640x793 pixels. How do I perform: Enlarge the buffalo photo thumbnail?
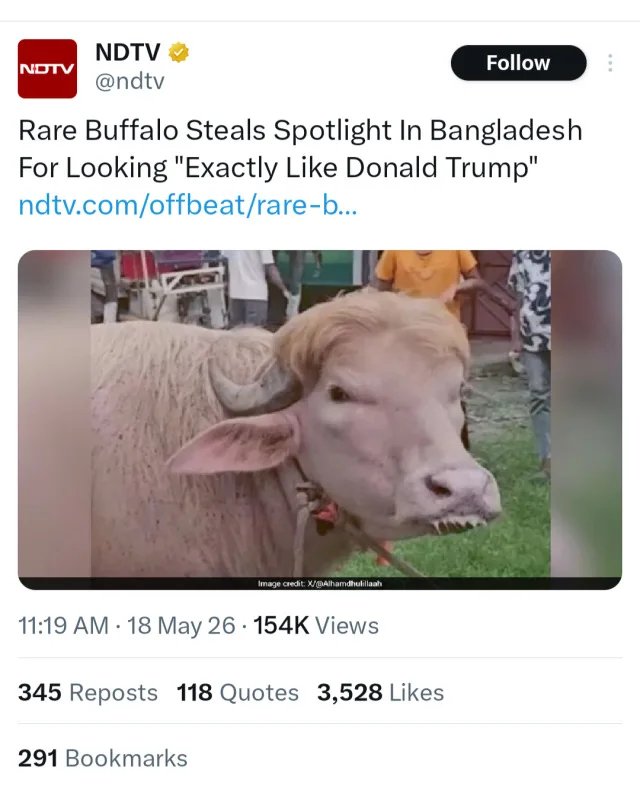[x=320, y=420]
